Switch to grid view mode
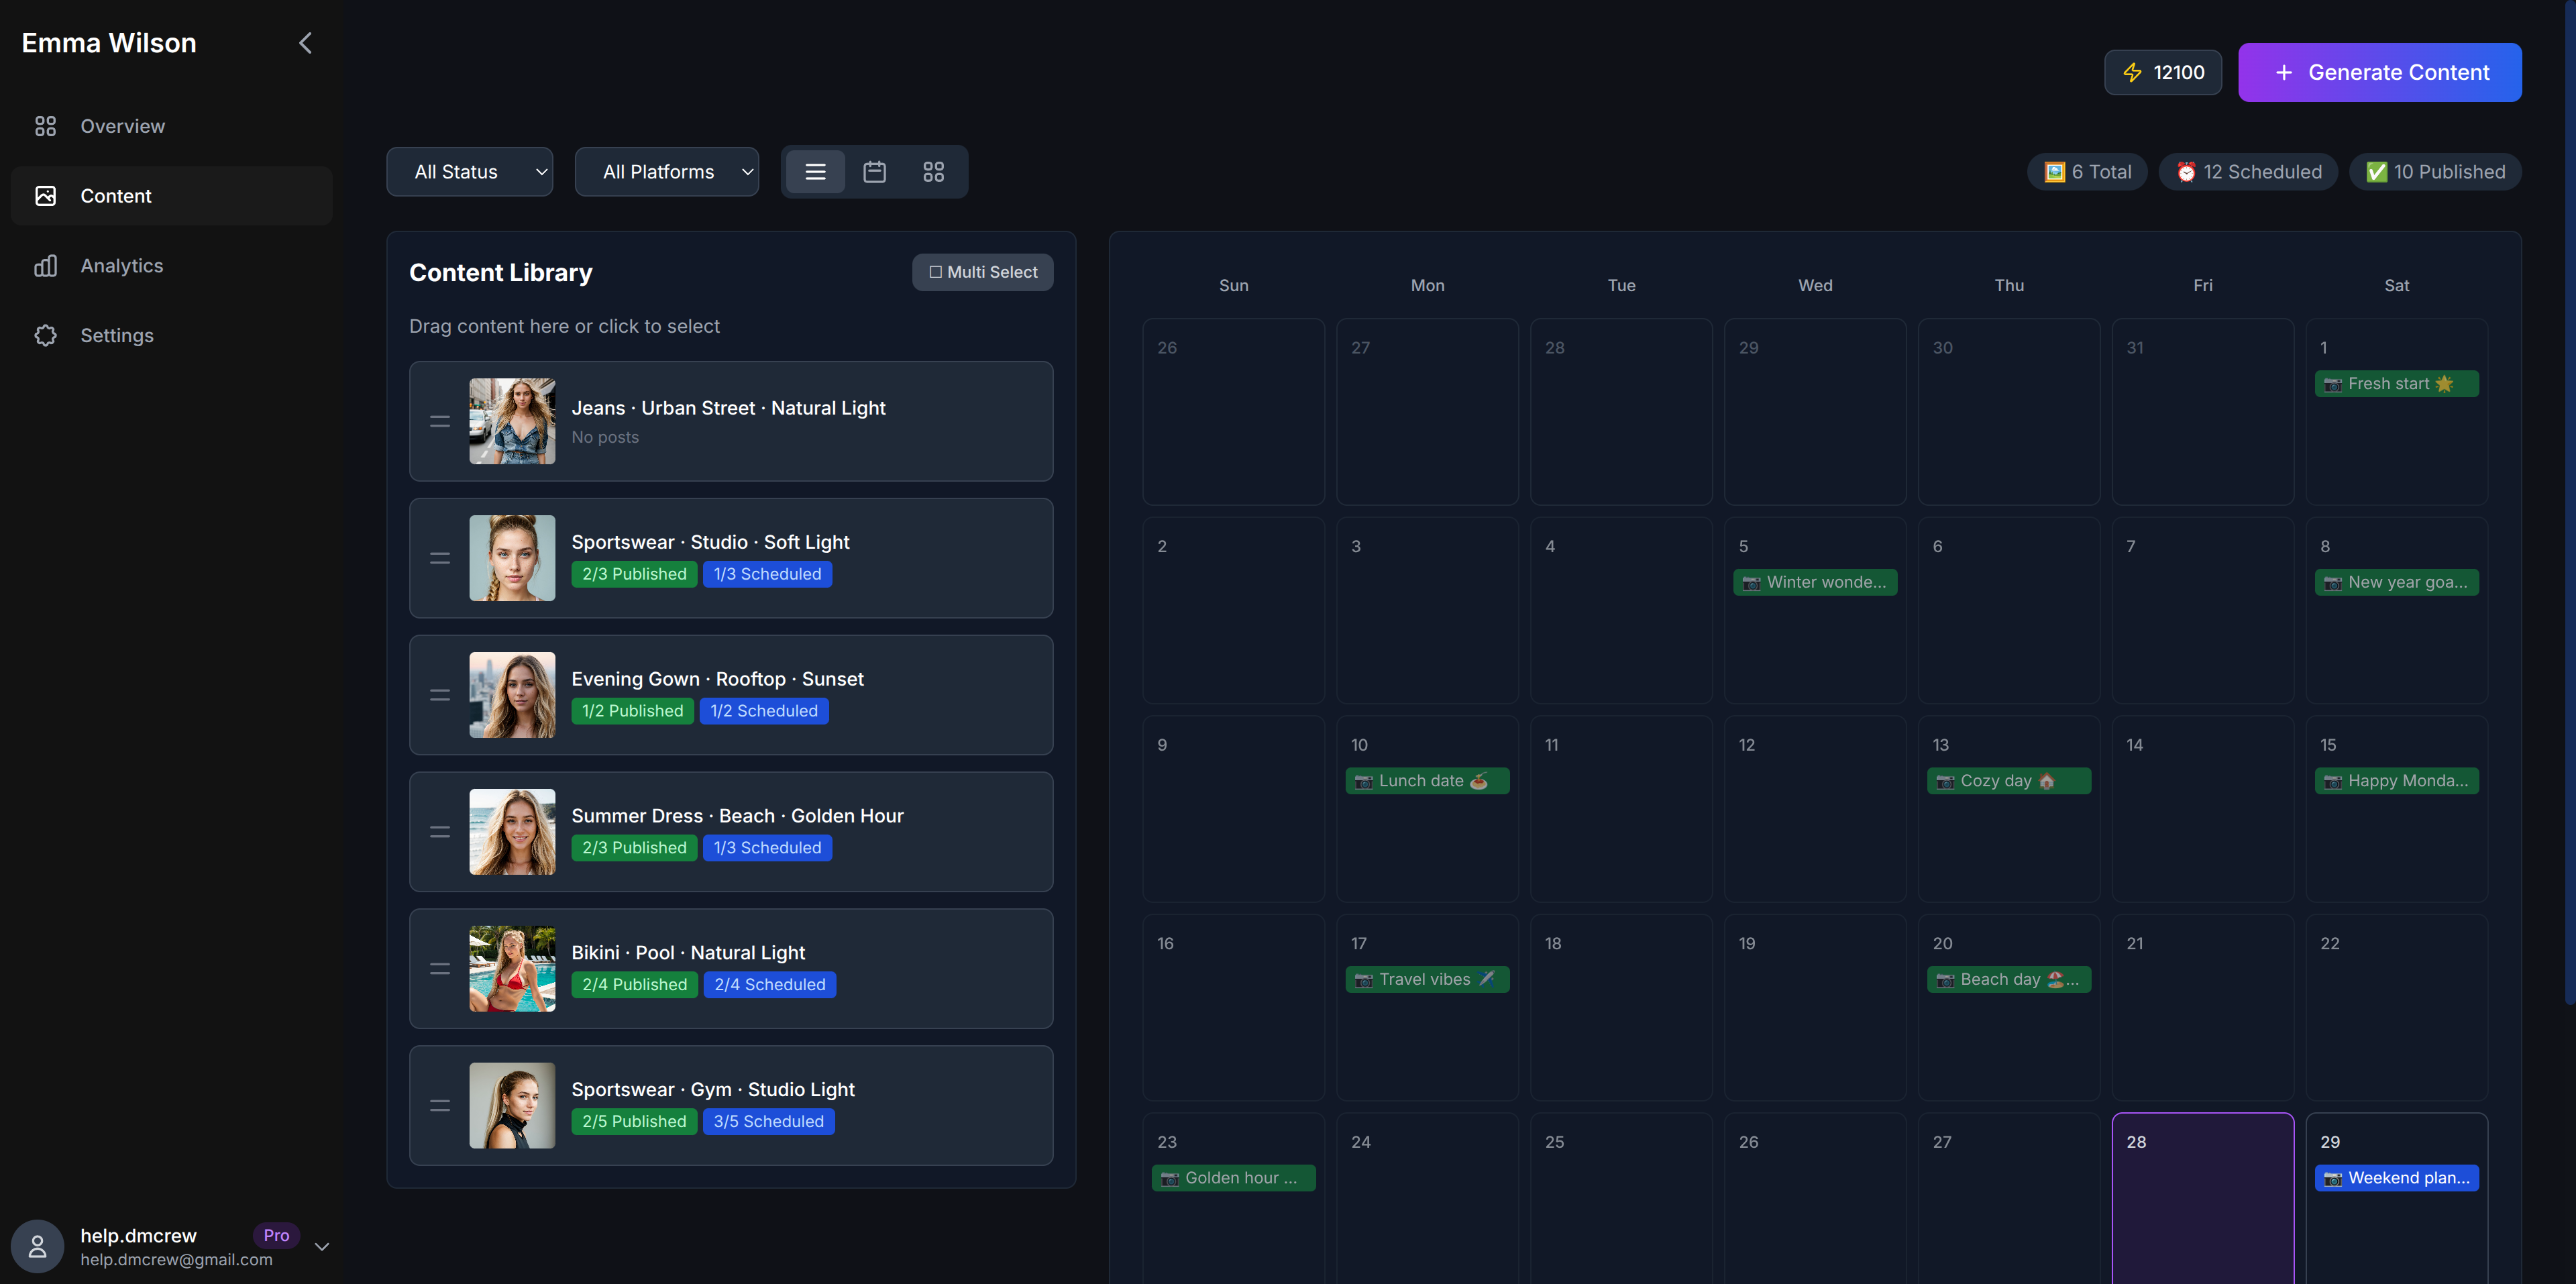The height and width of the screenshot is (1284, 2576). (933, 171)
